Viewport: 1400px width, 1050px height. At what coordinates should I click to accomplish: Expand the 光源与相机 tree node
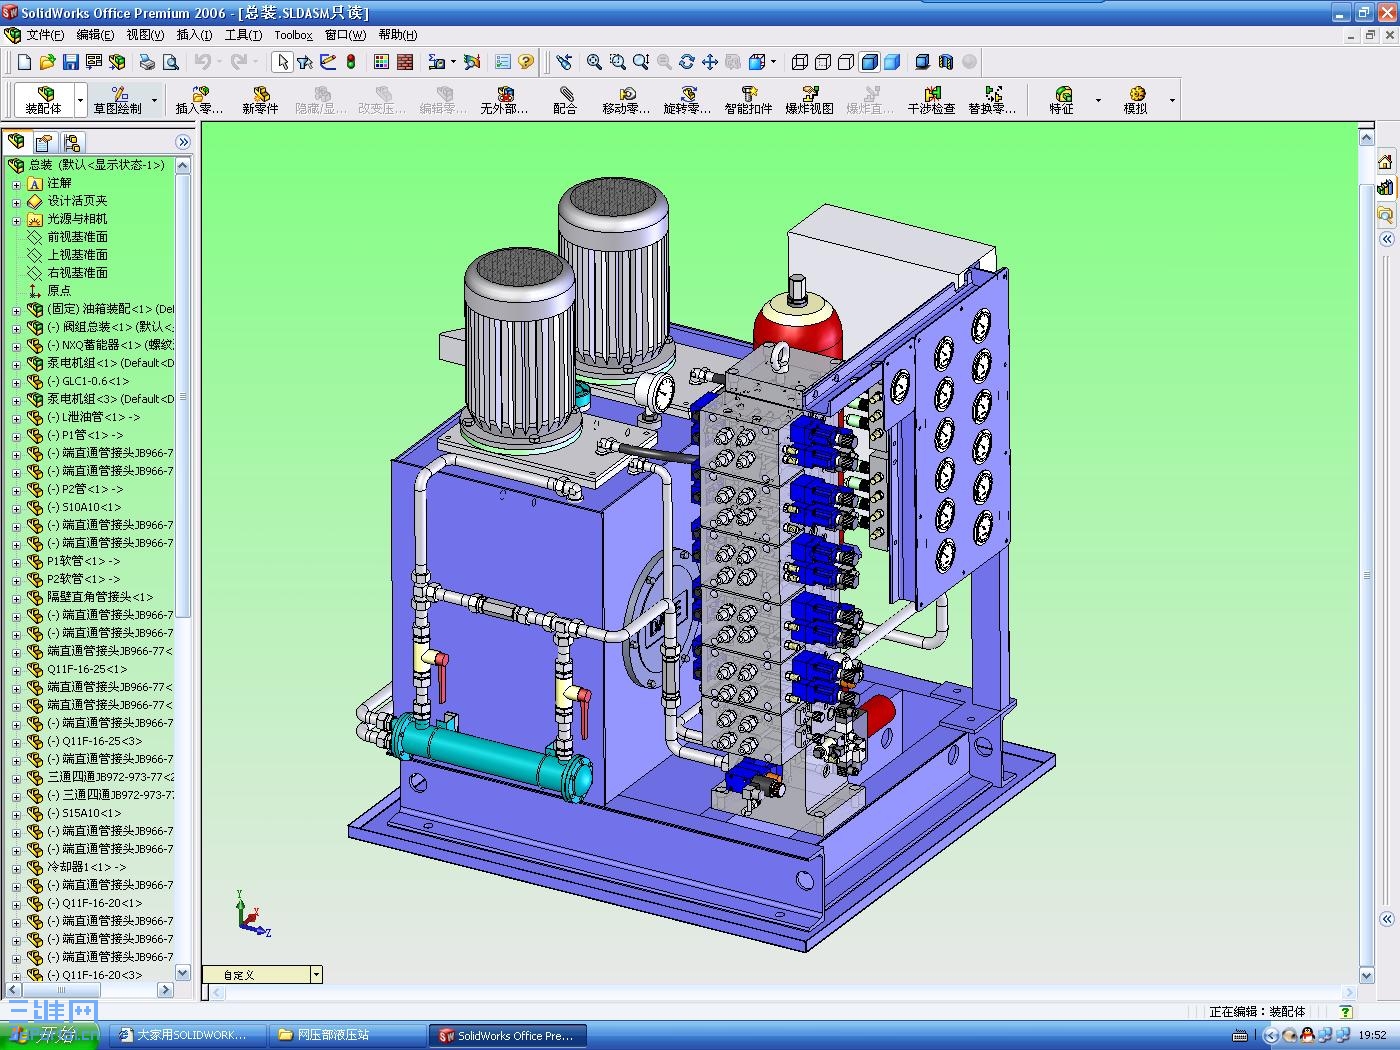pyautogui.click(x=16, y=220)
